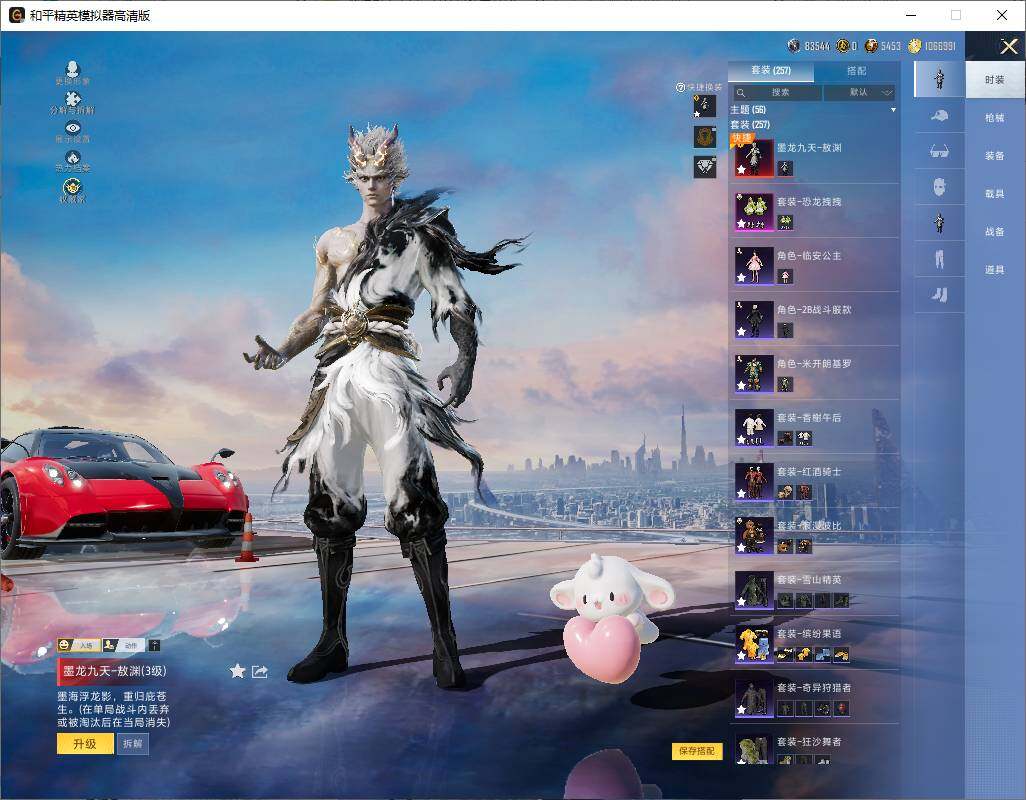
Task: Select the first quick-swap outfit slot
Action: [705, 106]
